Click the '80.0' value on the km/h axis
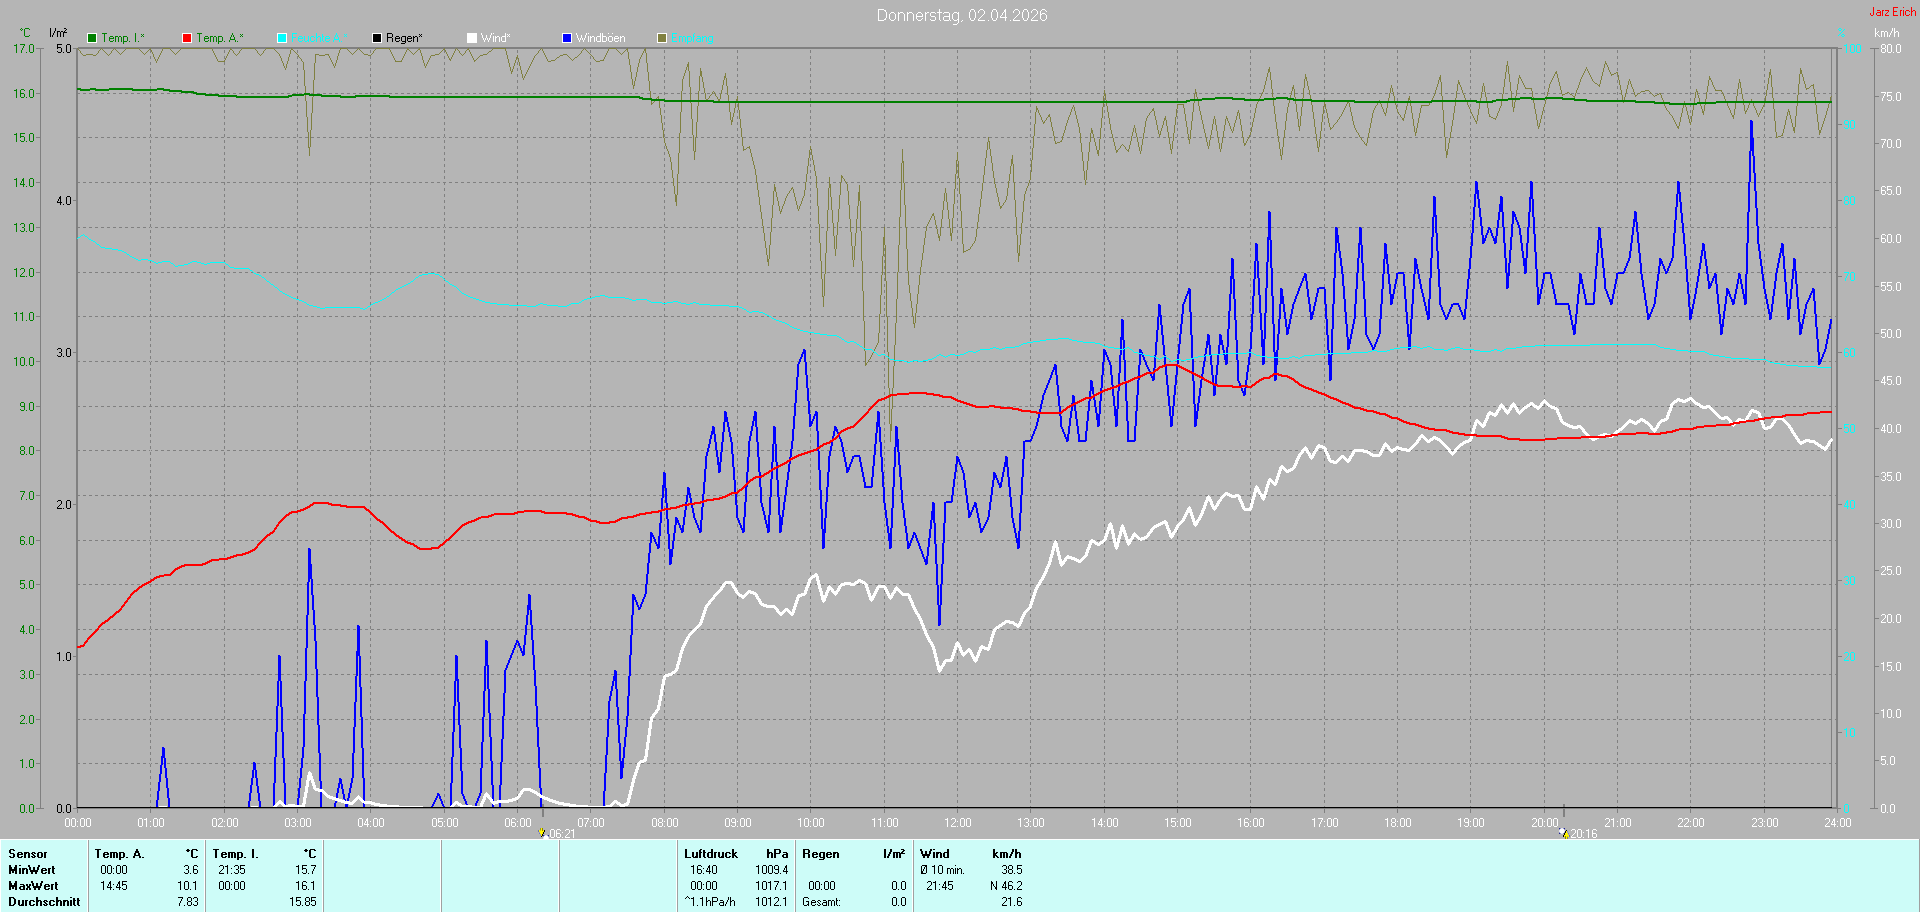 [x=1890, y=49]
